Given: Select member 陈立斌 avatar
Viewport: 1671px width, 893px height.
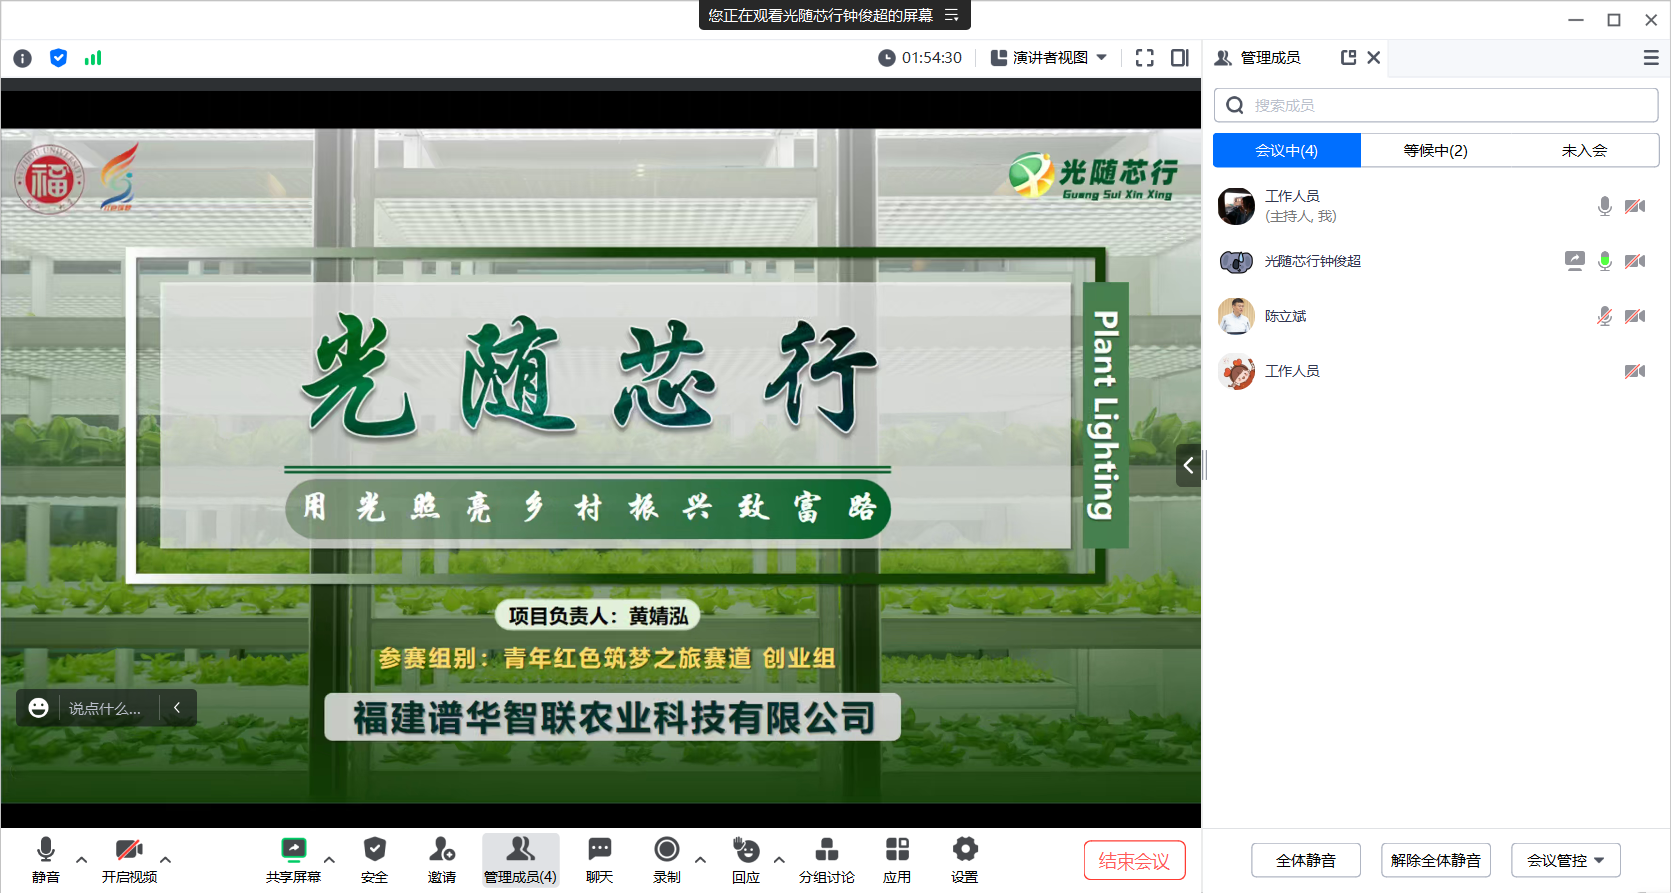Looking at the screenshot, I should 1236,316.
